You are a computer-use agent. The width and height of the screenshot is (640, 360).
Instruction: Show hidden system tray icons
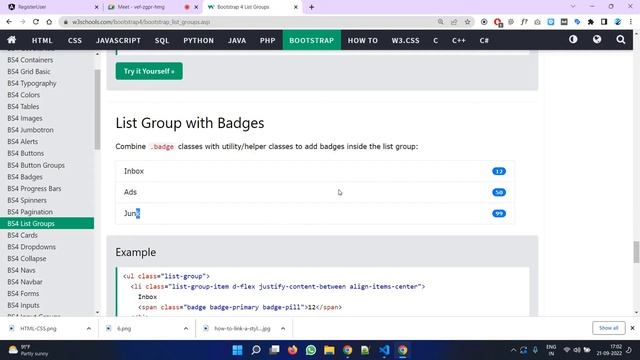click(x=513, y=350)
